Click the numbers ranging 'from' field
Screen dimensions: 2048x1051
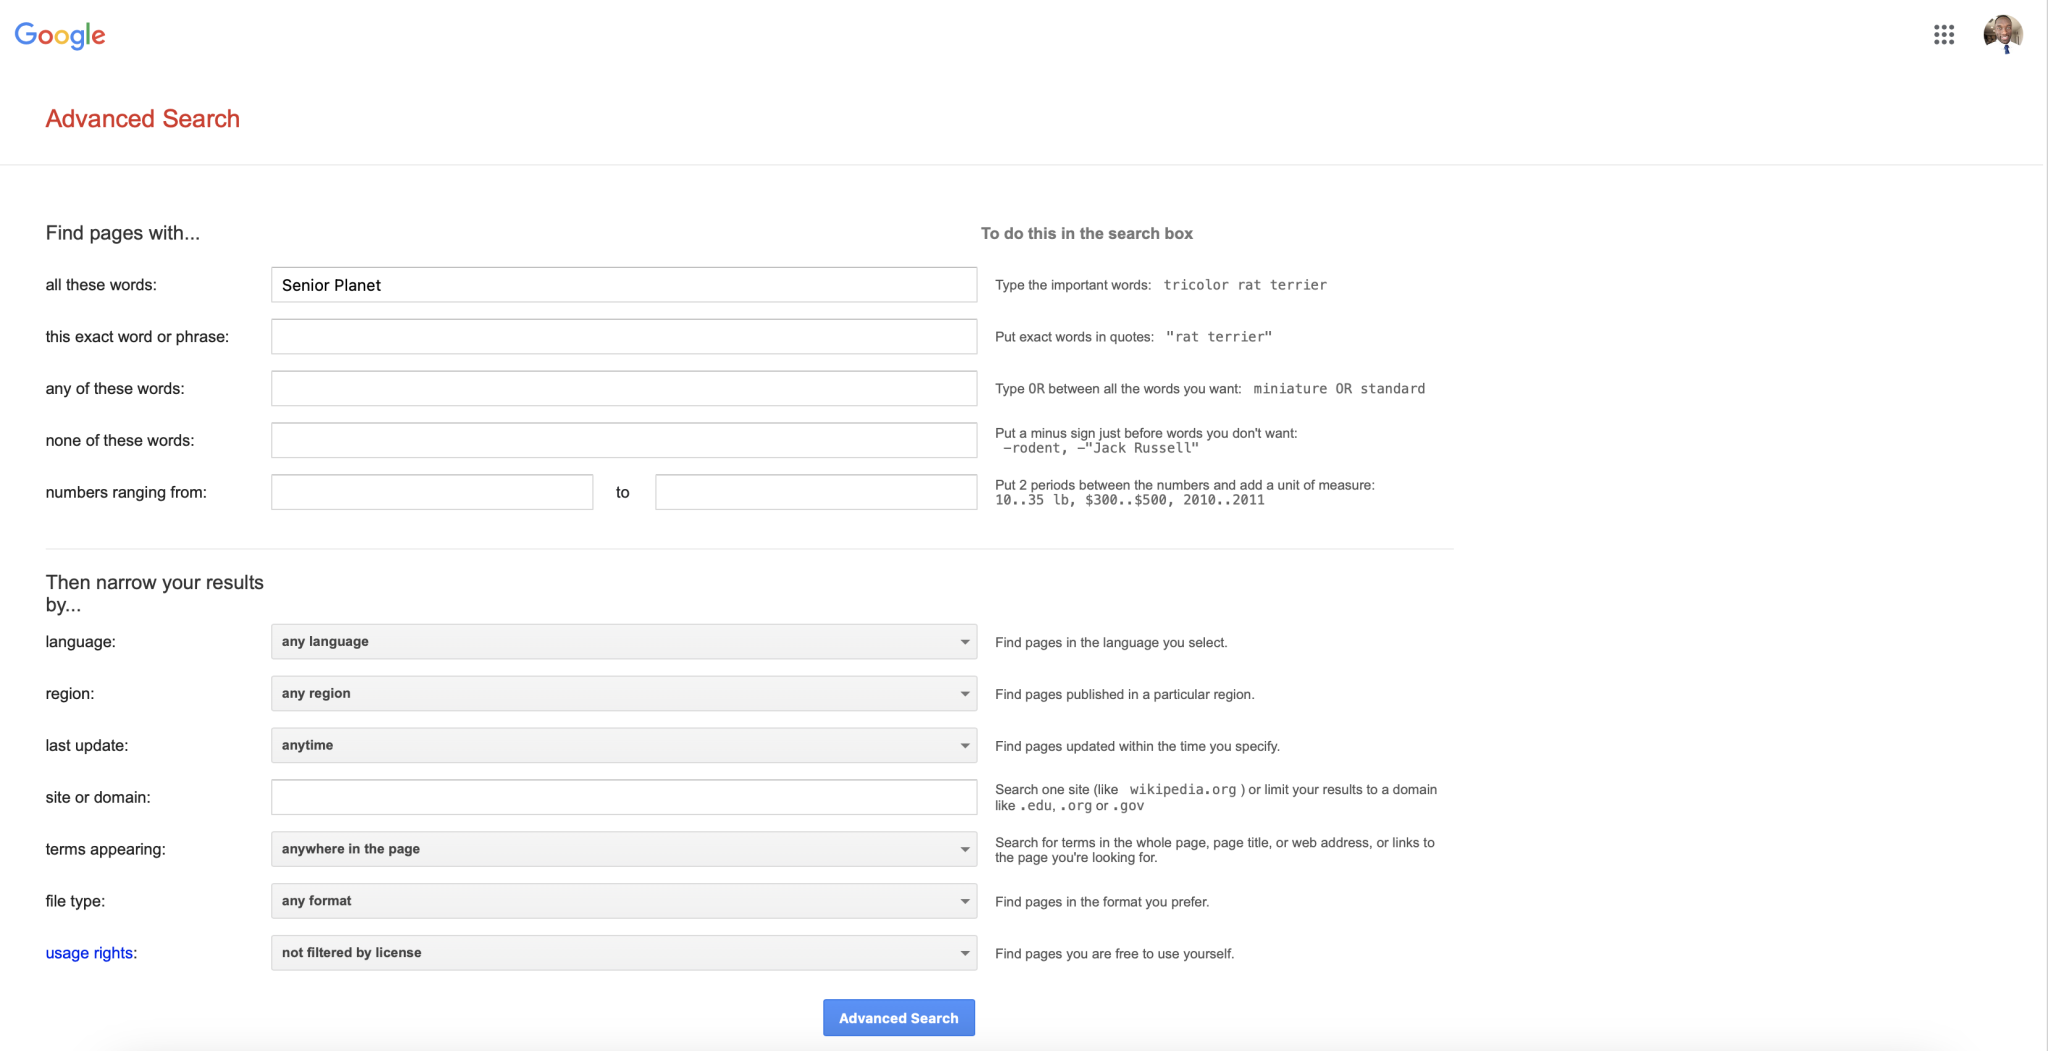pos(432,493)
